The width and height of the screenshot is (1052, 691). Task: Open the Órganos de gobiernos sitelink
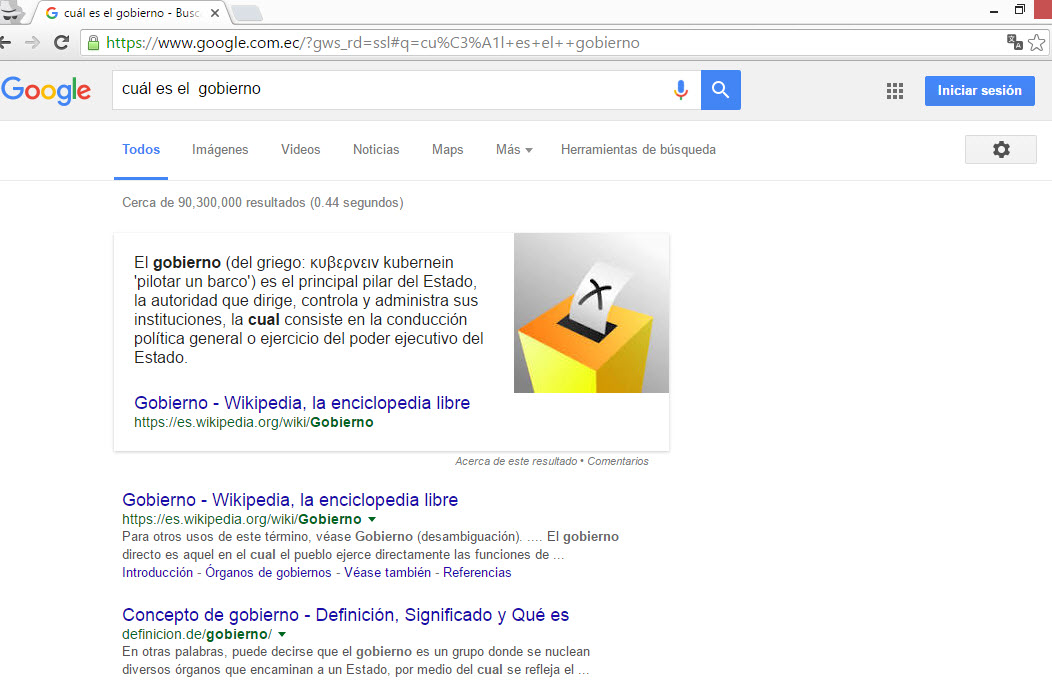[x=268, y=572]
